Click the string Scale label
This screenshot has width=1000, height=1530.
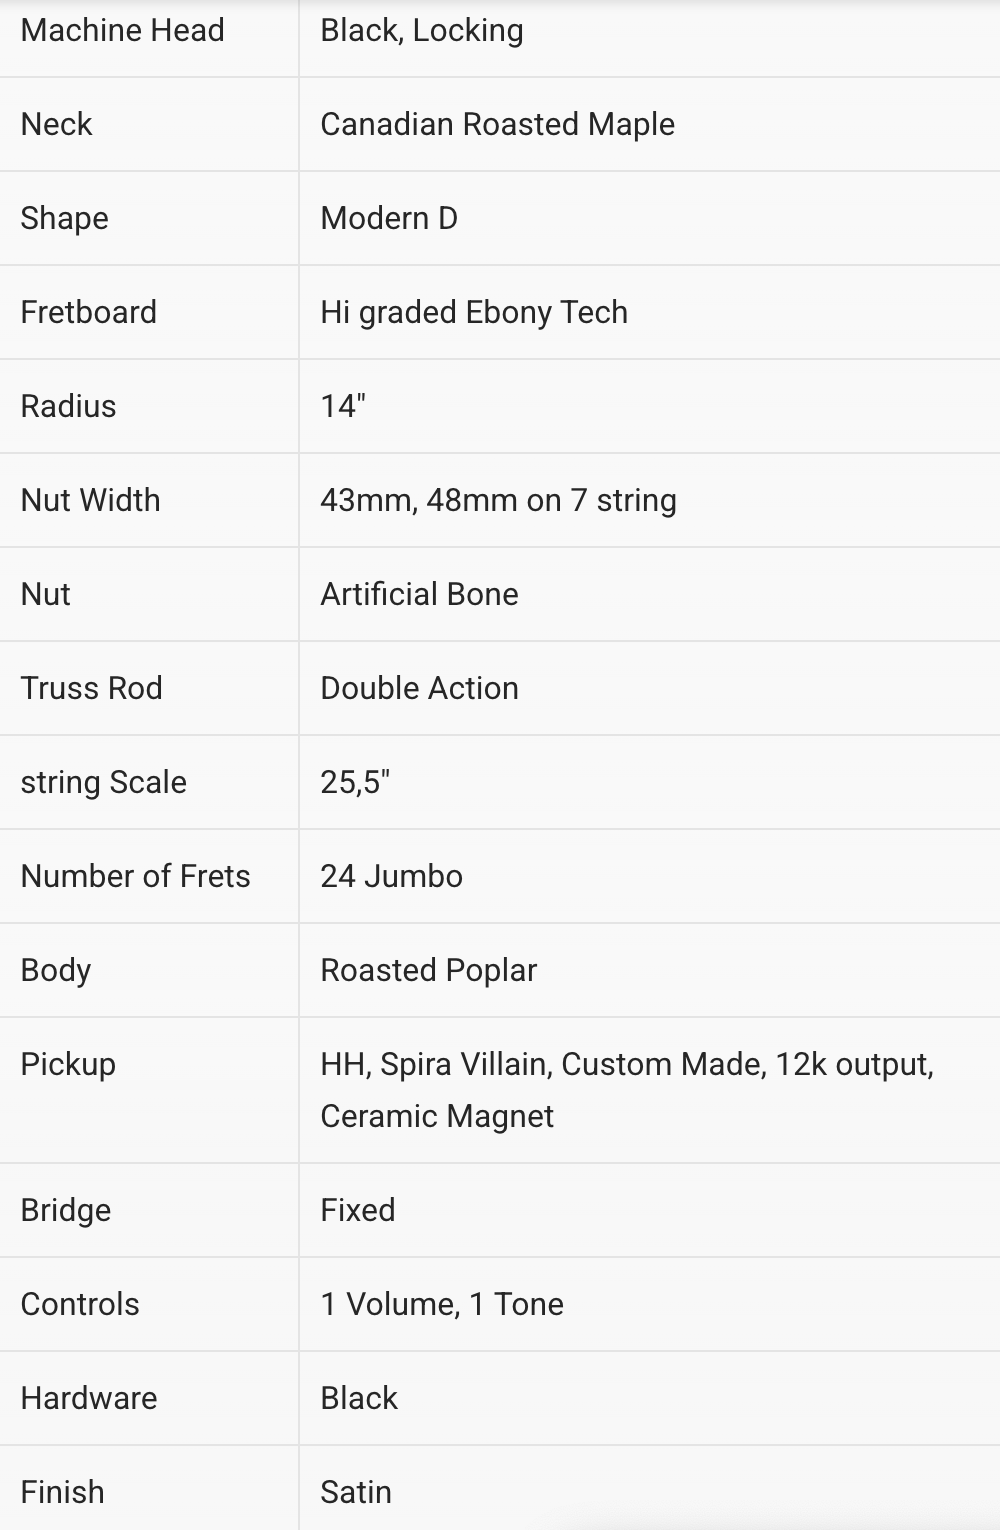103,782
